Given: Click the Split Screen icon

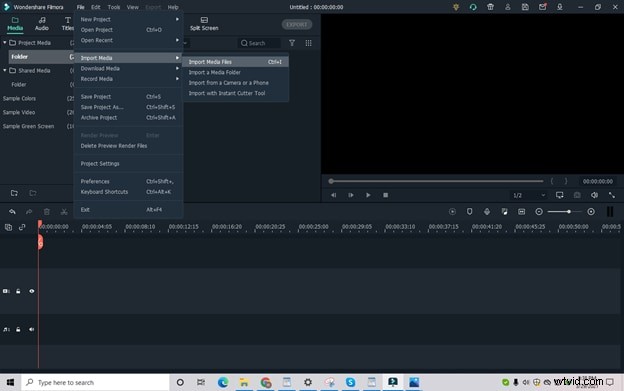Looking at the screenshot, I should tap(204, 20).
